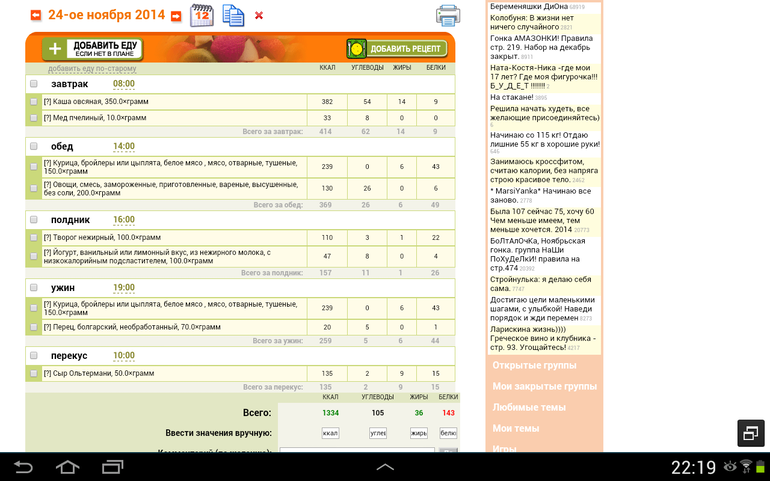
Task: Open the calendar date picker icon
Action: [202, 15]
